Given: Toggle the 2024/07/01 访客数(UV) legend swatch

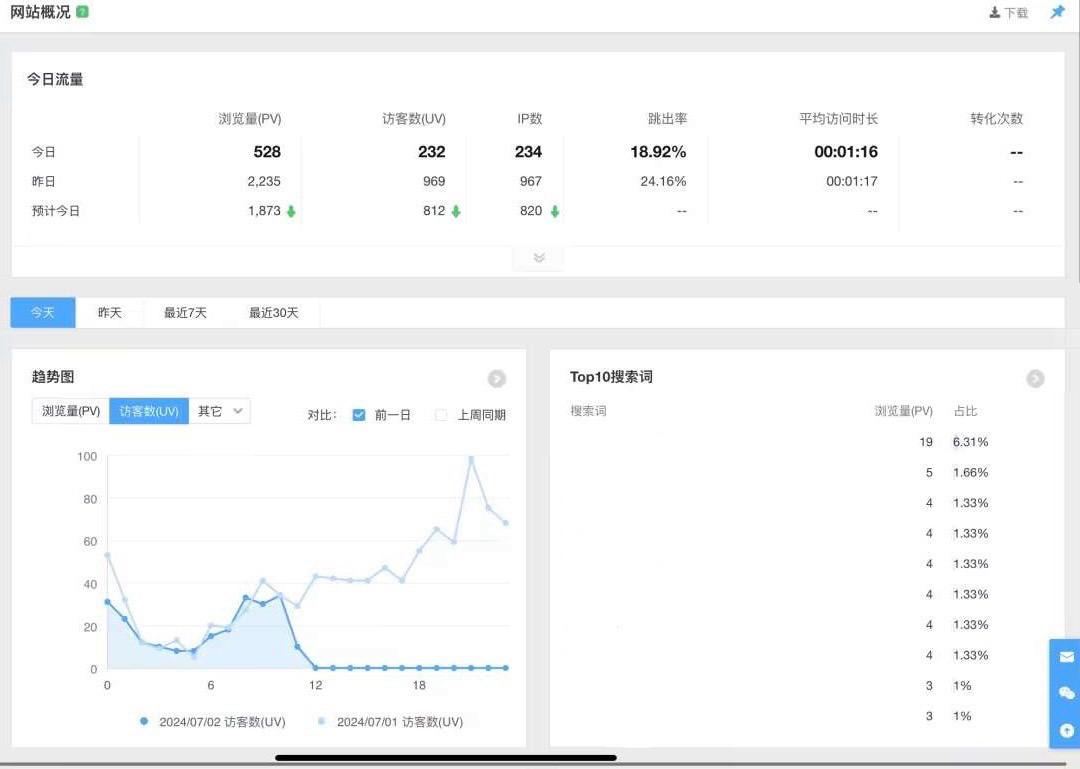Looking at the screenshot, I should coord(321,722).
